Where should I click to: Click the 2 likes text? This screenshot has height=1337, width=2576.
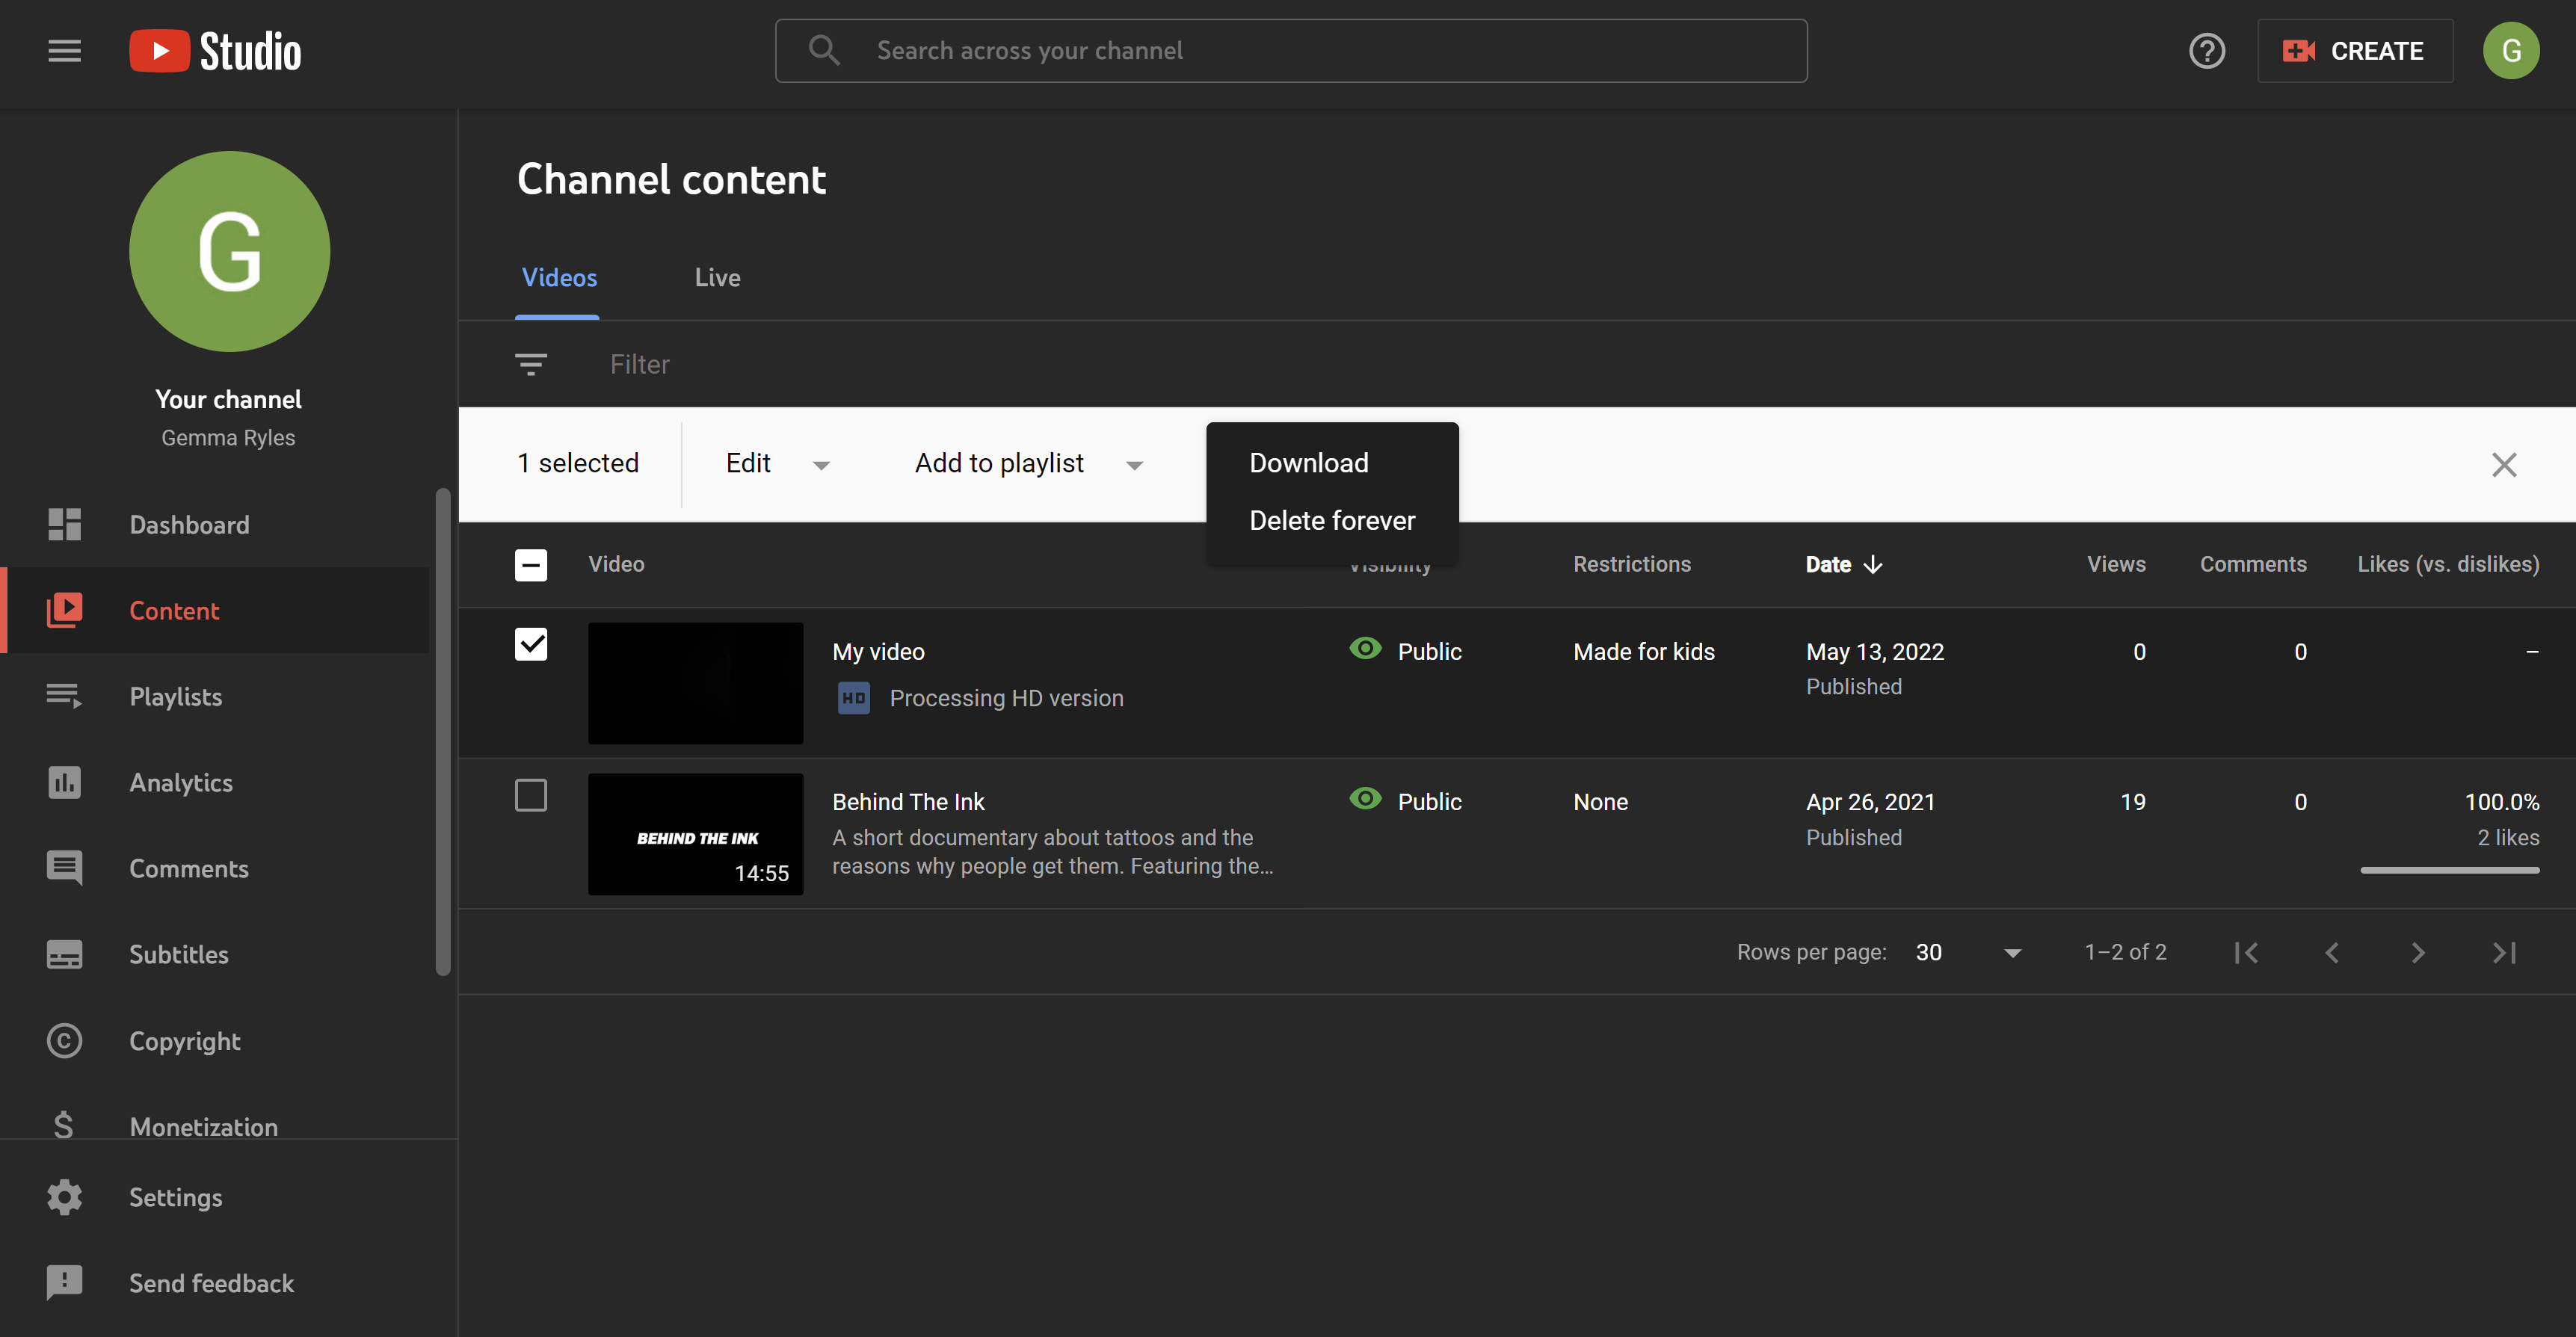tap(2508, 838)
